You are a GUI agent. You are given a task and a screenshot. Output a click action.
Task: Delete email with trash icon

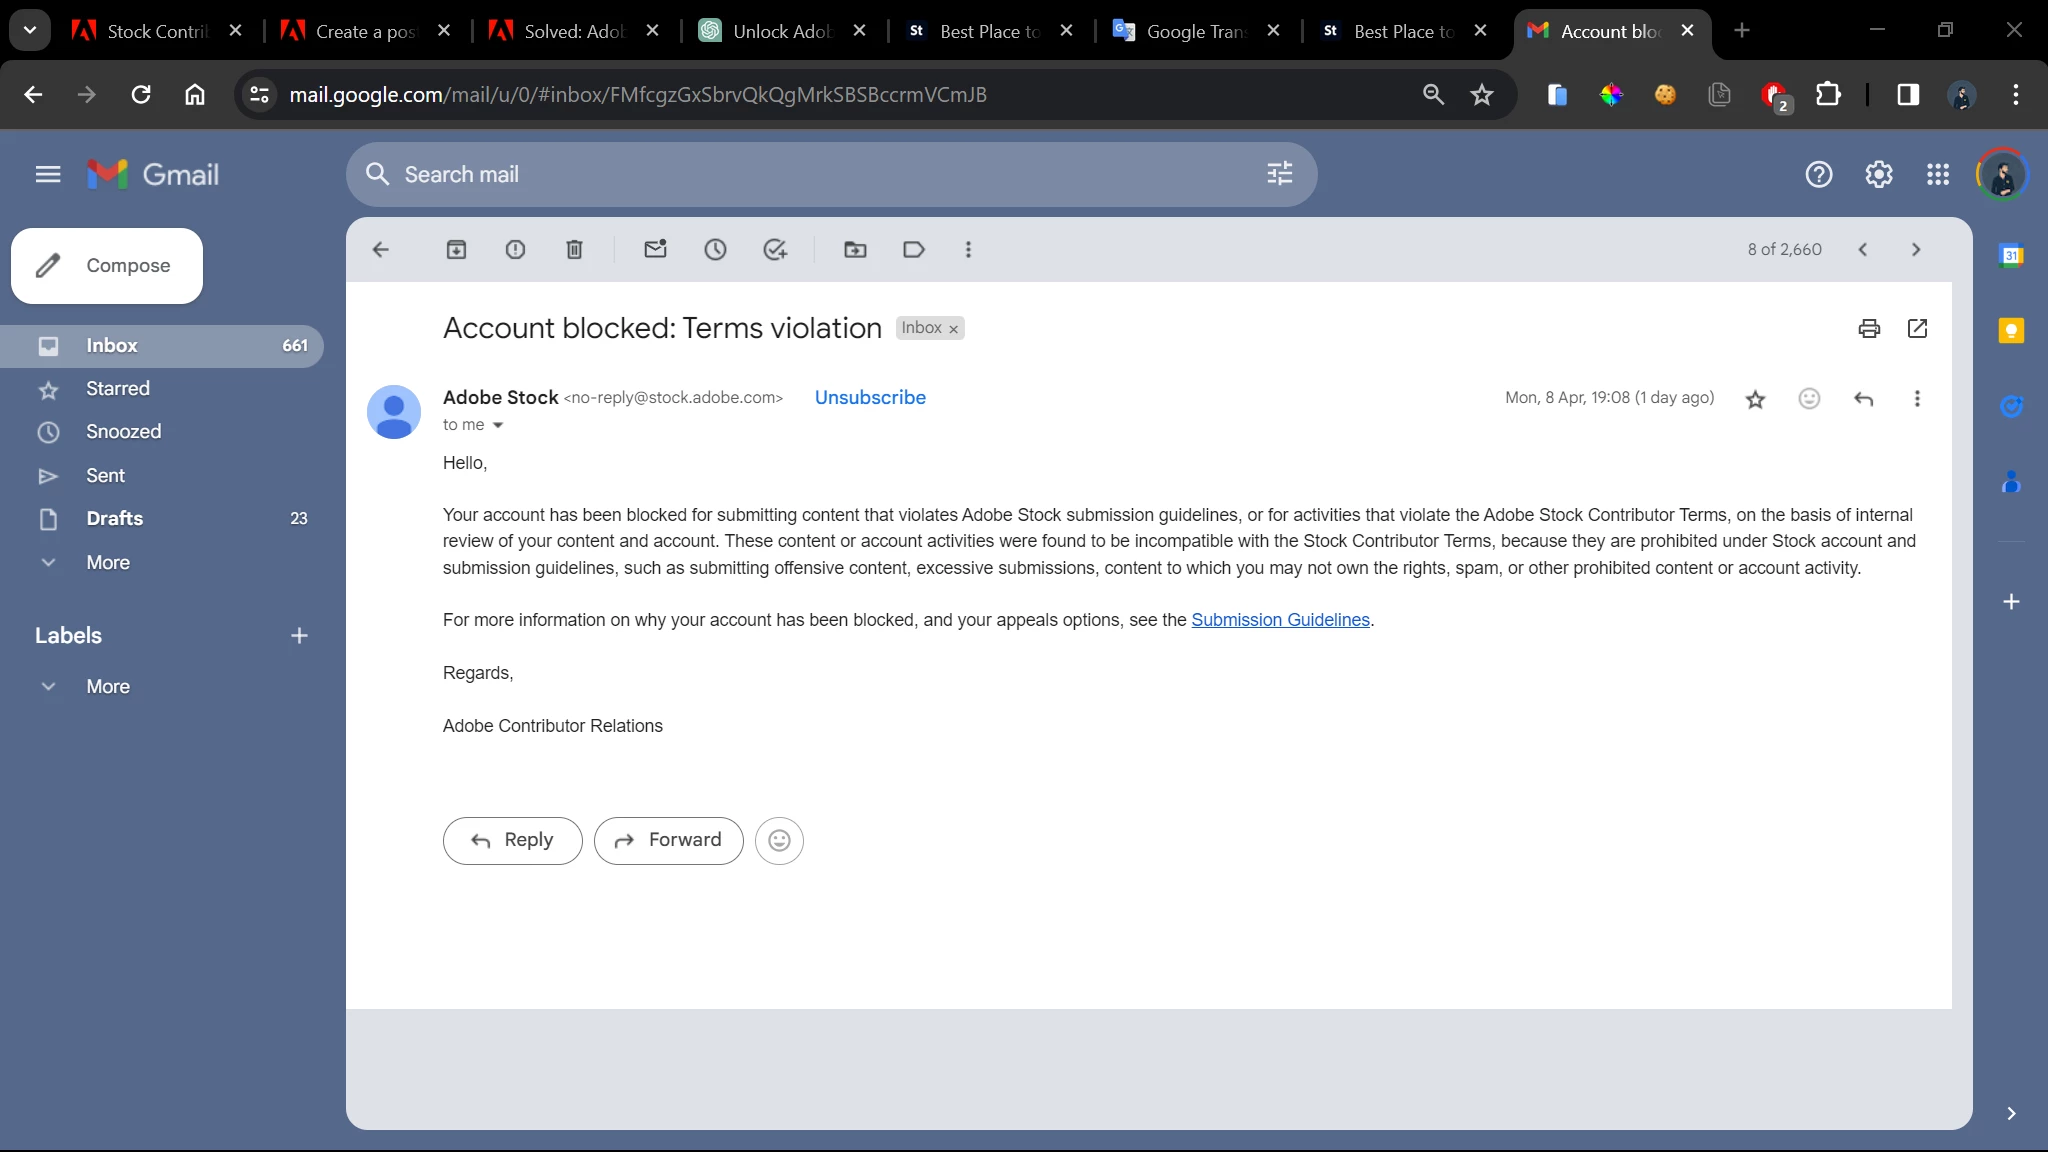point(574,250)
